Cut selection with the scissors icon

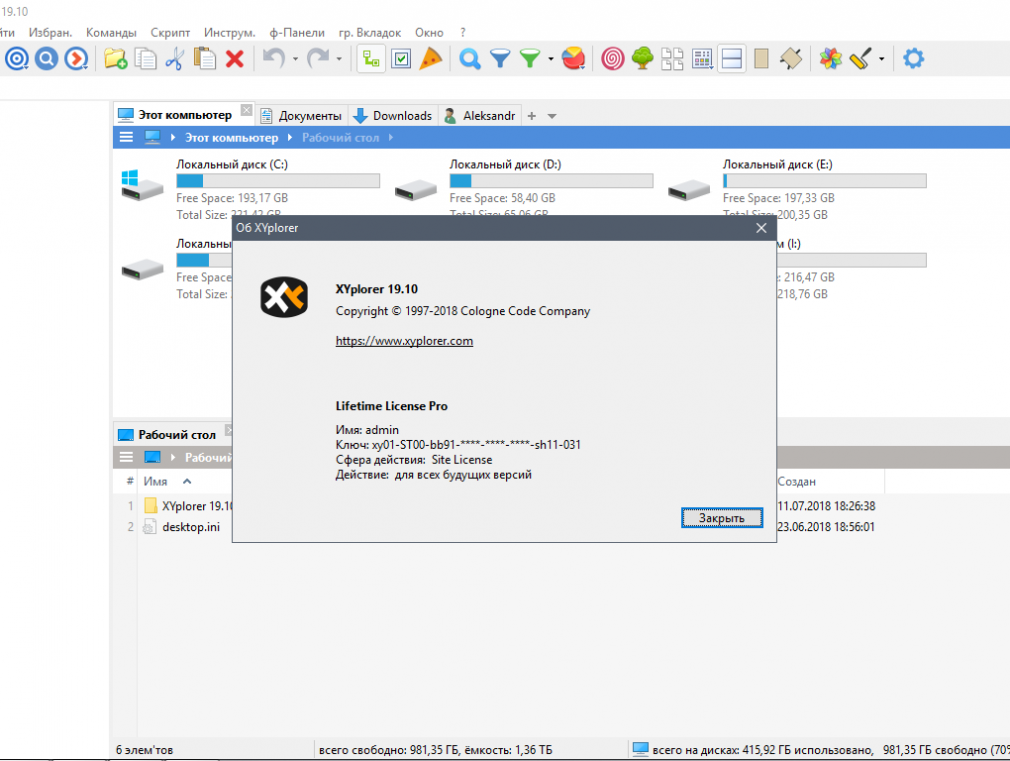[175, 59]
